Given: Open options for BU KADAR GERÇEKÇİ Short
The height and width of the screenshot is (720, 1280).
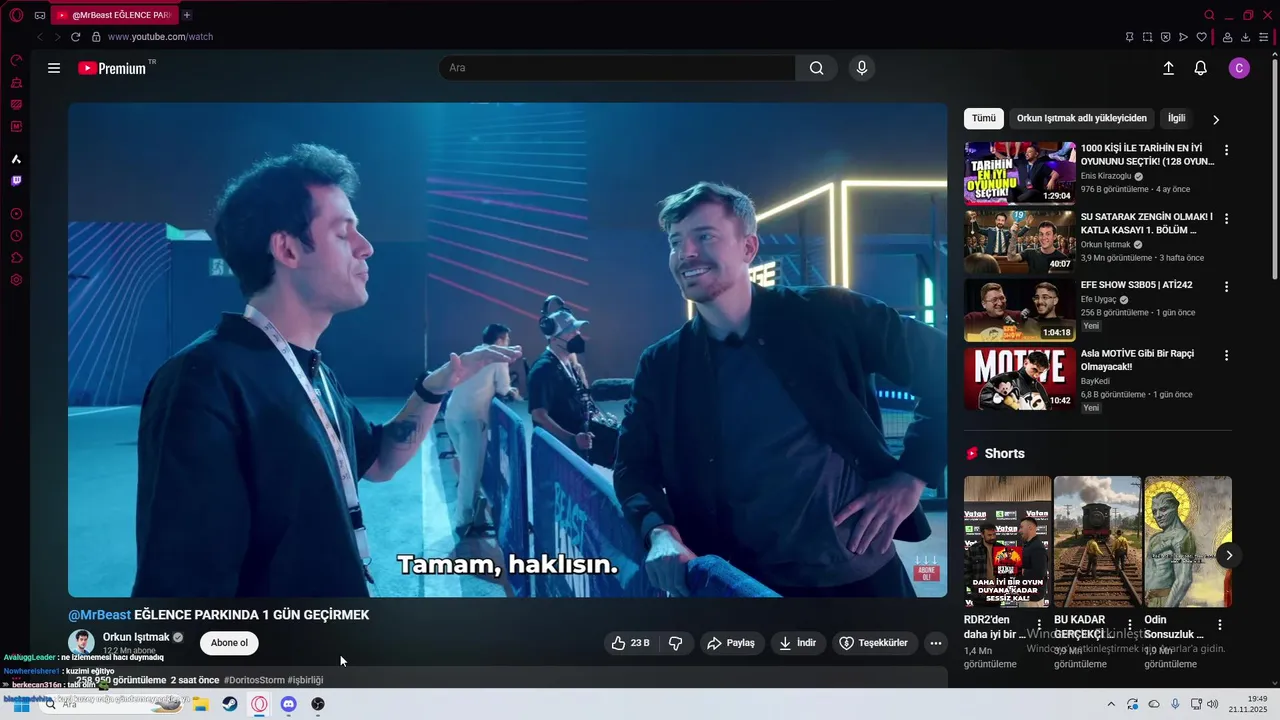Looking at the screenshot, I should [1129, 625].
